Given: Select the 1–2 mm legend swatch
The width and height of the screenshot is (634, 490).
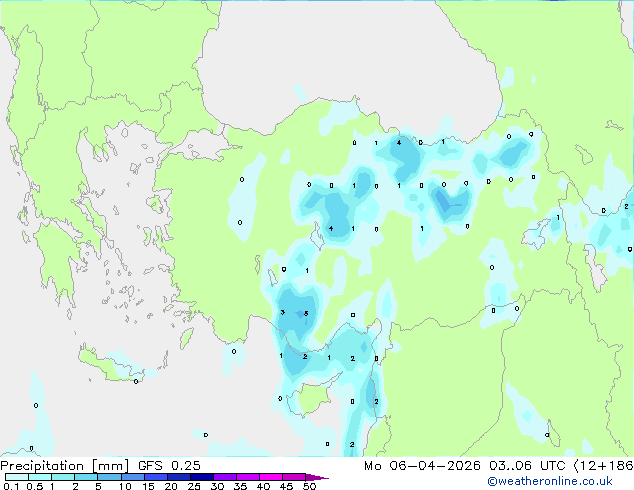Looking at the screenshot, I should point(63,477).
